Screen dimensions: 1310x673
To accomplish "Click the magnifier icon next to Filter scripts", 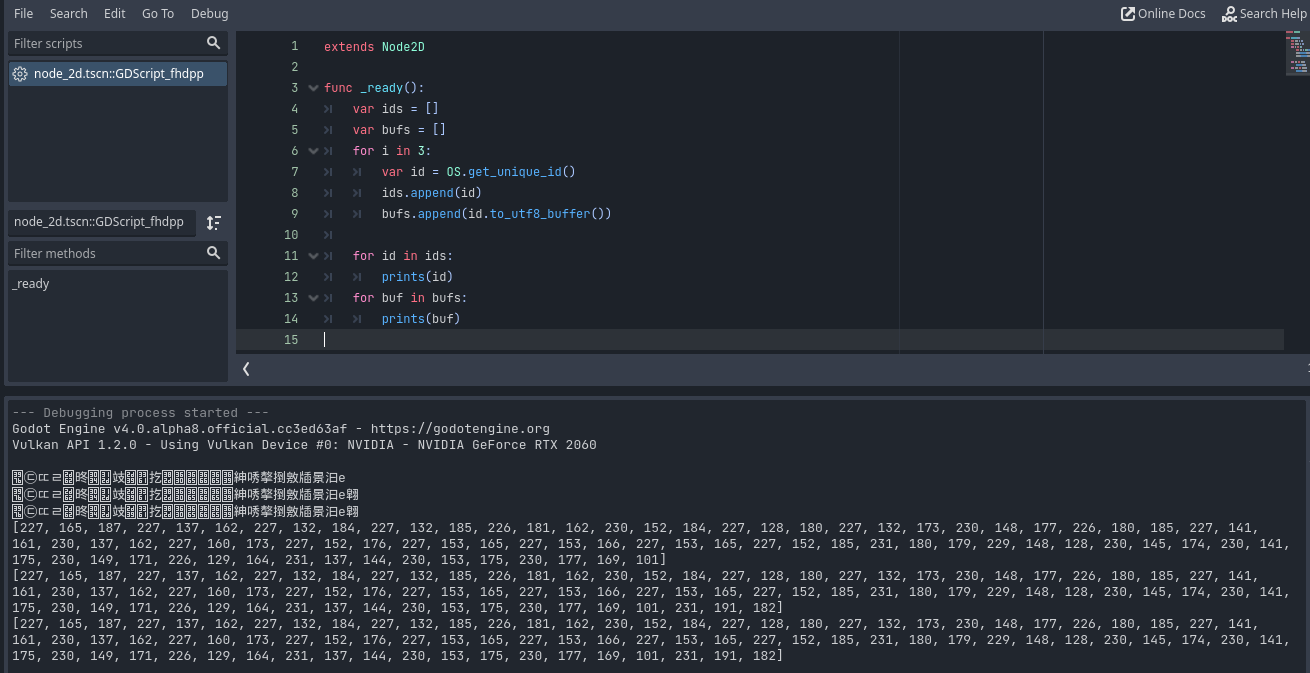I will point(213,43).
